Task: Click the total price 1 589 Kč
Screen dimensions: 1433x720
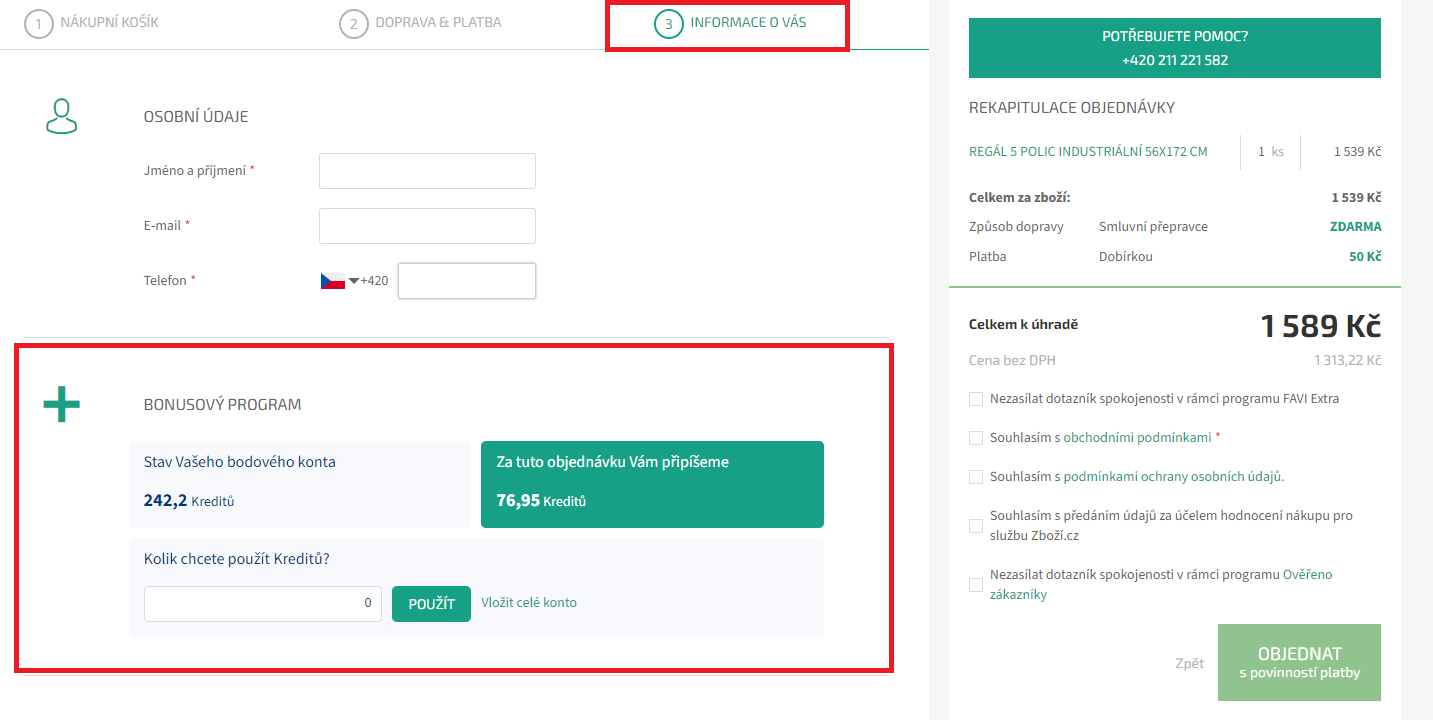Action: [1321, 326]
